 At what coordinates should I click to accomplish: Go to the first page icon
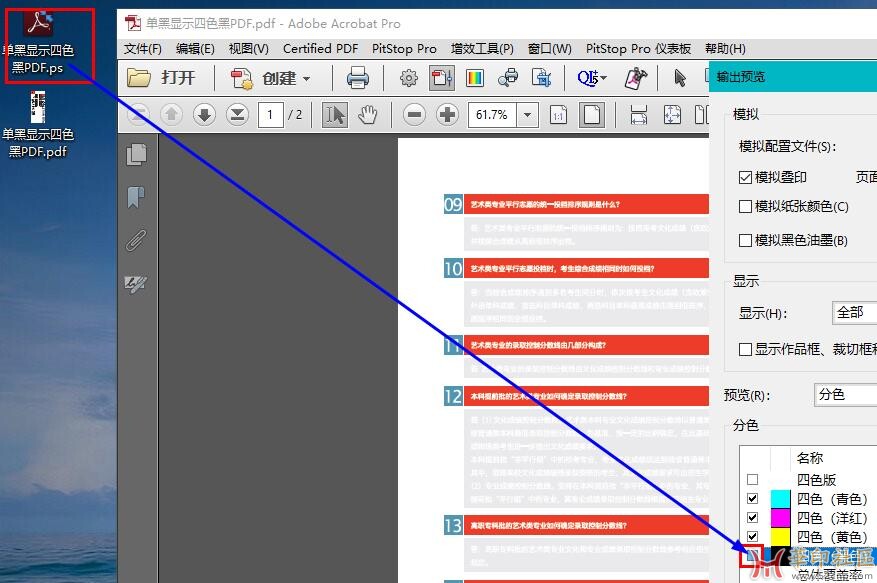pos(138,115)
